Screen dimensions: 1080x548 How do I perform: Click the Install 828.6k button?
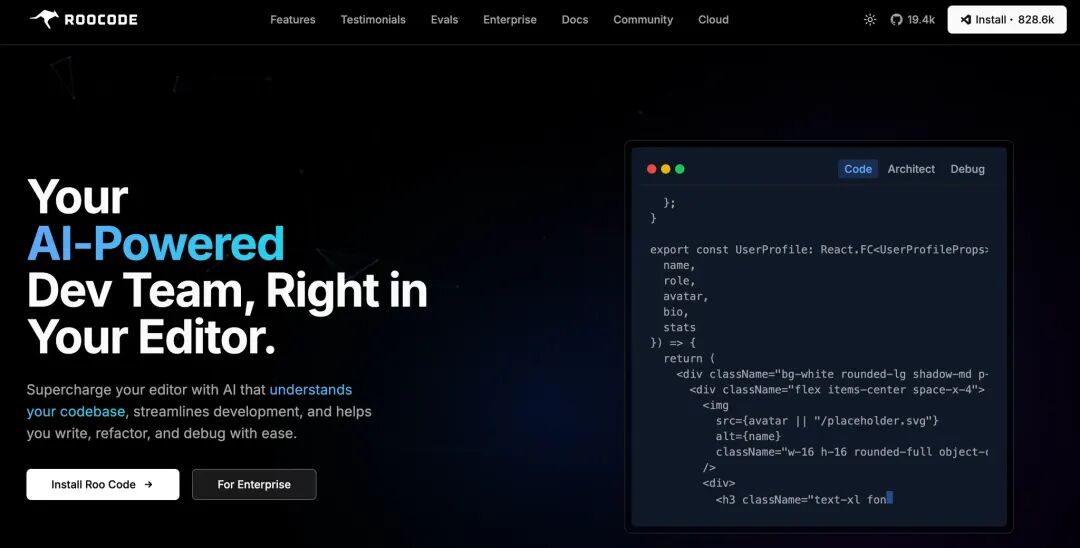point(1007,20)
